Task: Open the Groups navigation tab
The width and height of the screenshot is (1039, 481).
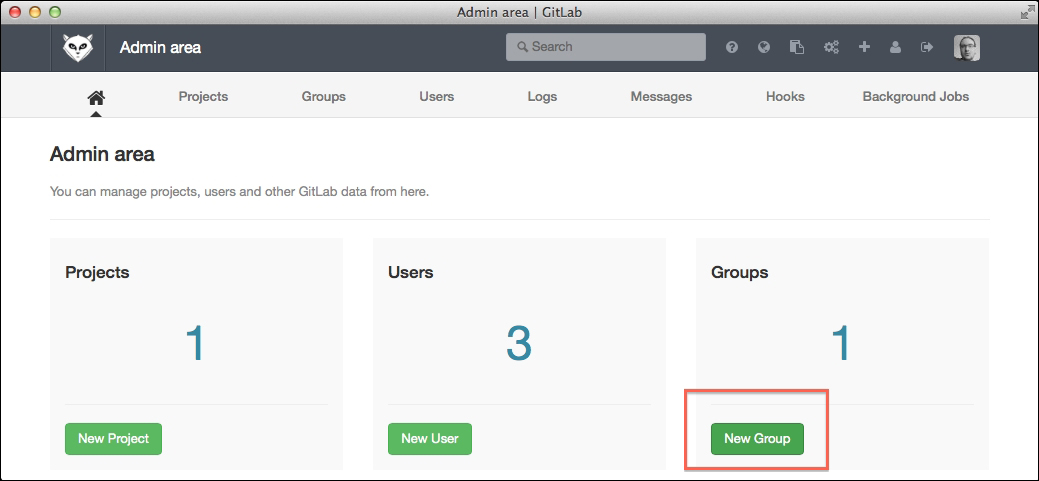Action: pyautogui.click(x=323, y=97)
